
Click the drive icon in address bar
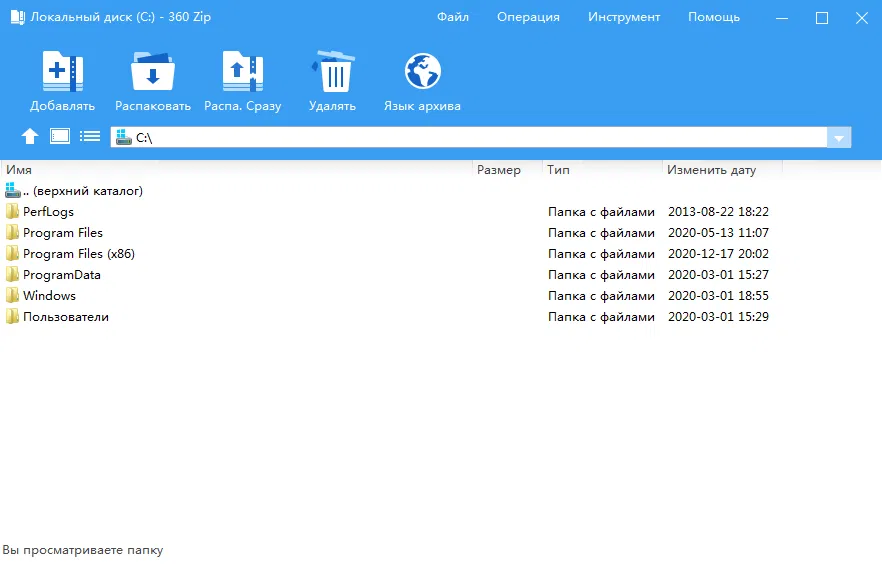pos(123,137)
